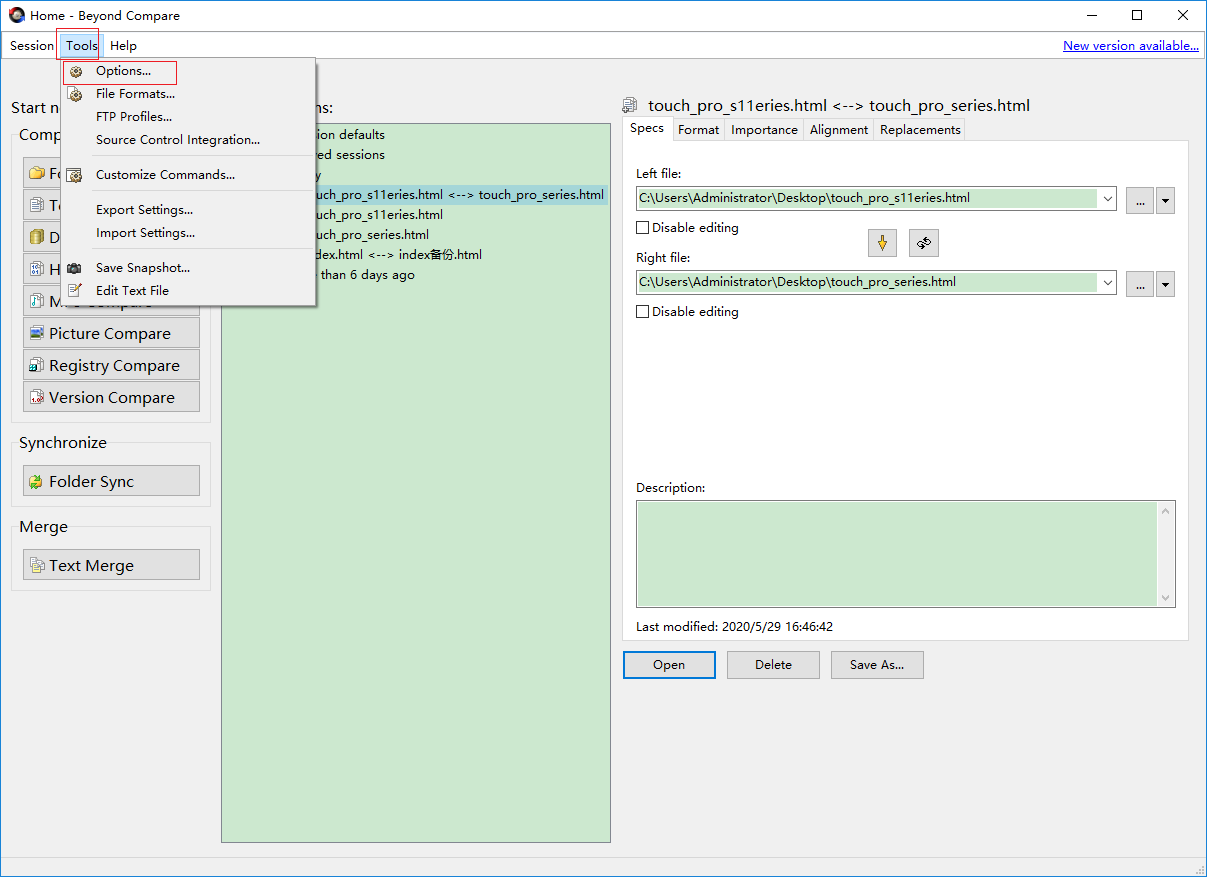This screenshot has width=1207, height=877.
Task: Switch to the Alignment tab
Action: (x=839, y=130)
